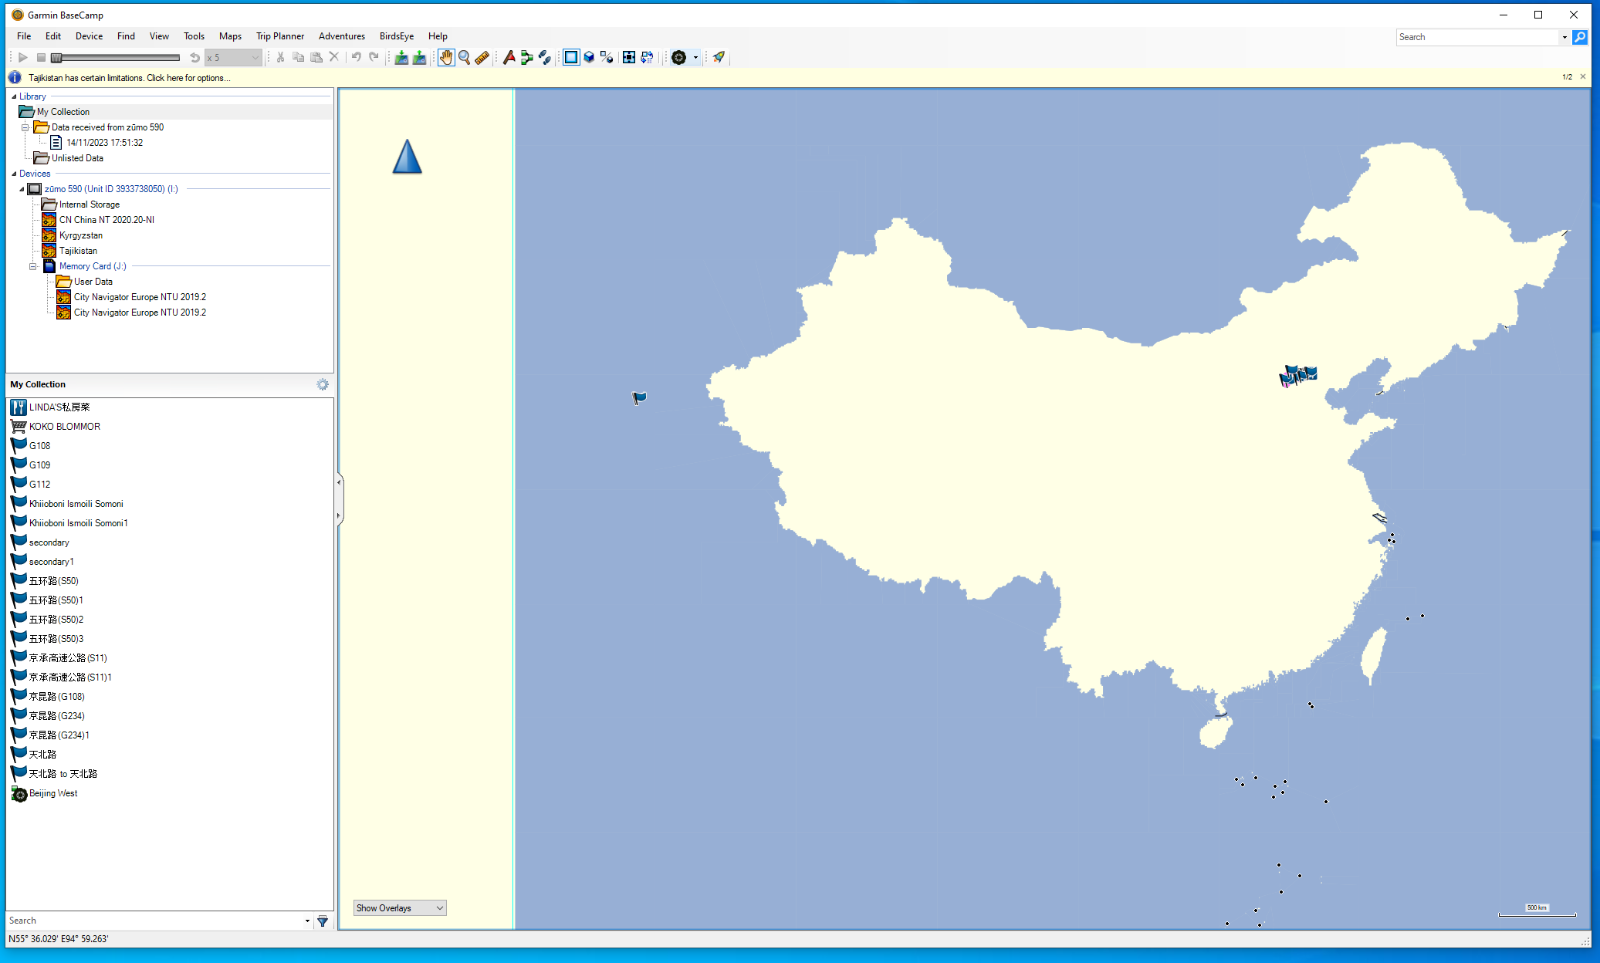This screenshot has height=963, width=1600.
Task: Open the Device menu
Action: point(89,36)
